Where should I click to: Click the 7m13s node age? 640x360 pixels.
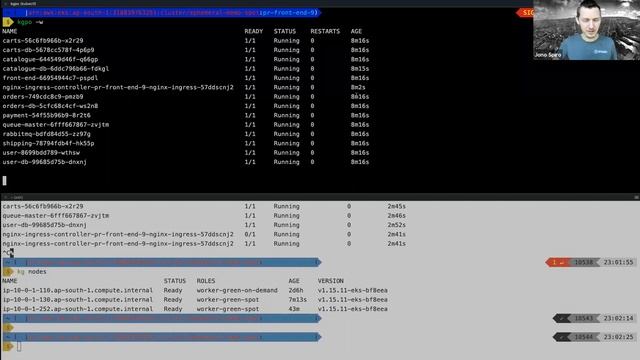pos(298,300)
